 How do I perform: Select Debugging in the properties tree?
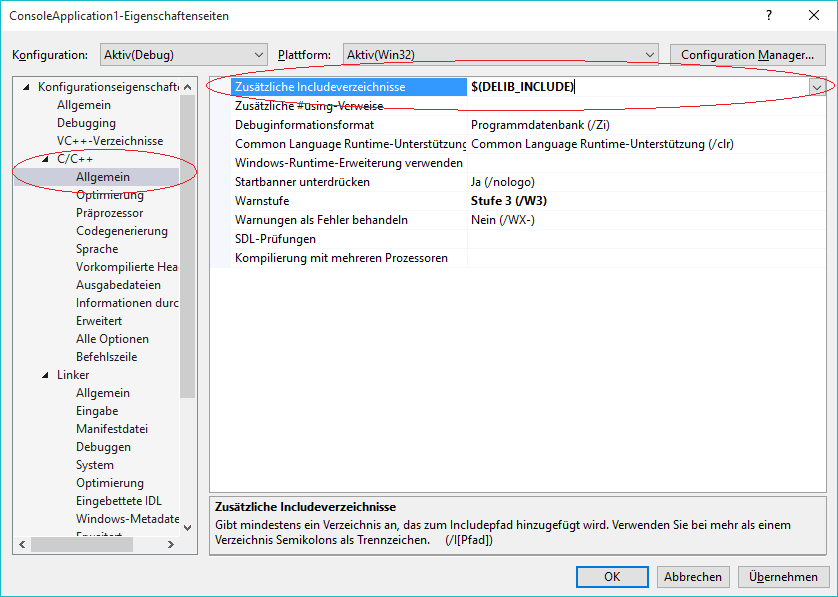point(86,123)
